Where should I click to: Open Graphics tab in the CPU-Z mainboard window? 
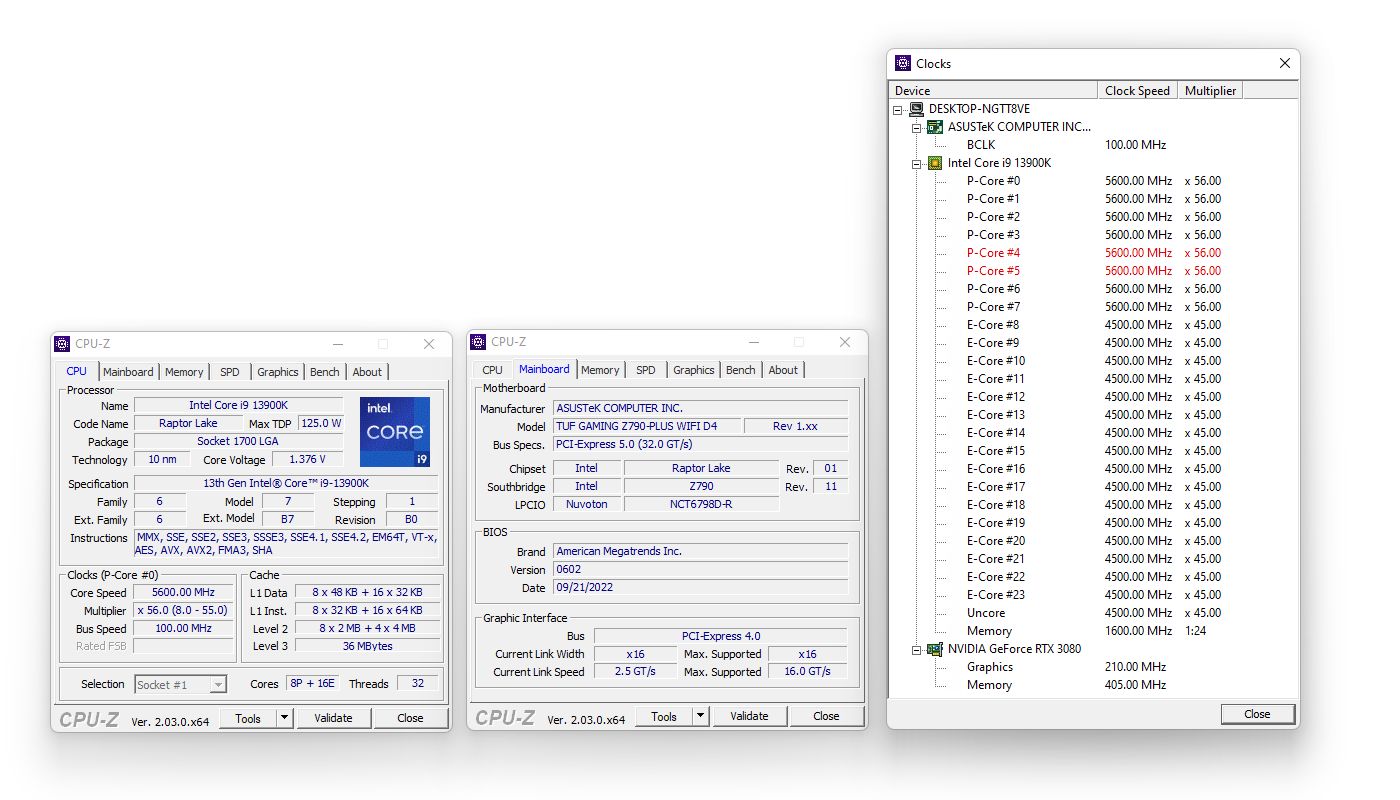694,370
